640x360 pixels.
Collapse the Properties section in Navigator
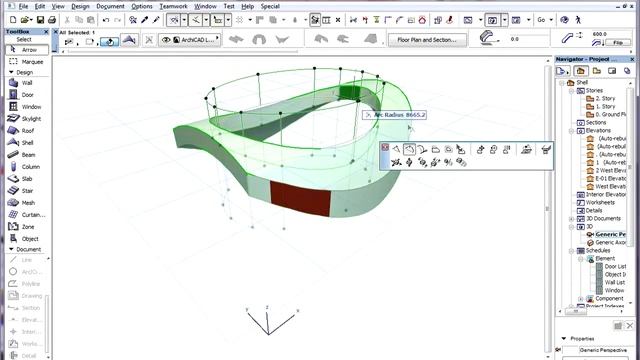coord(564,338)
